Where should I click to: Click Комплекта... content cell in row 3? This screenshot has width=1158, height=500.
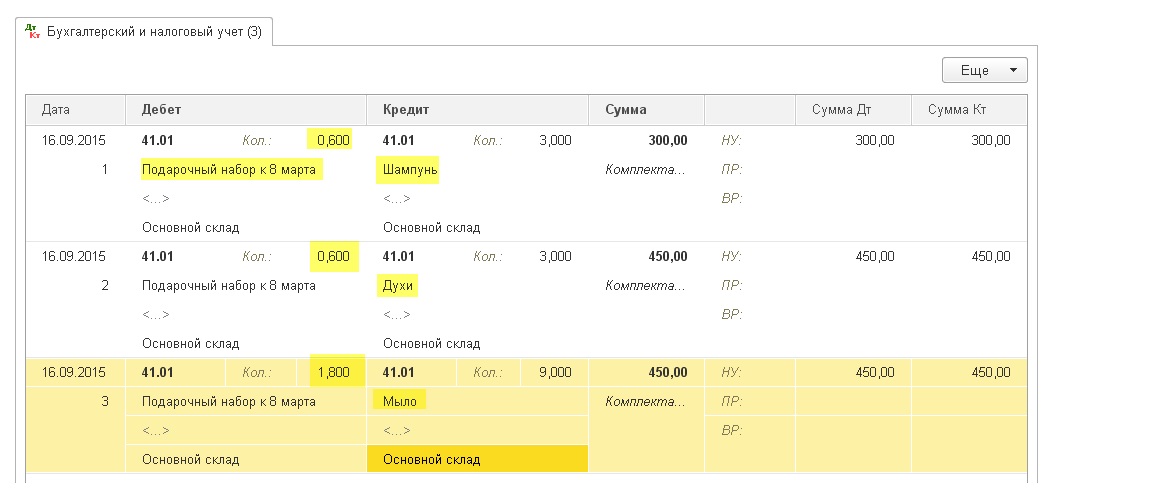tap(645, 401)
